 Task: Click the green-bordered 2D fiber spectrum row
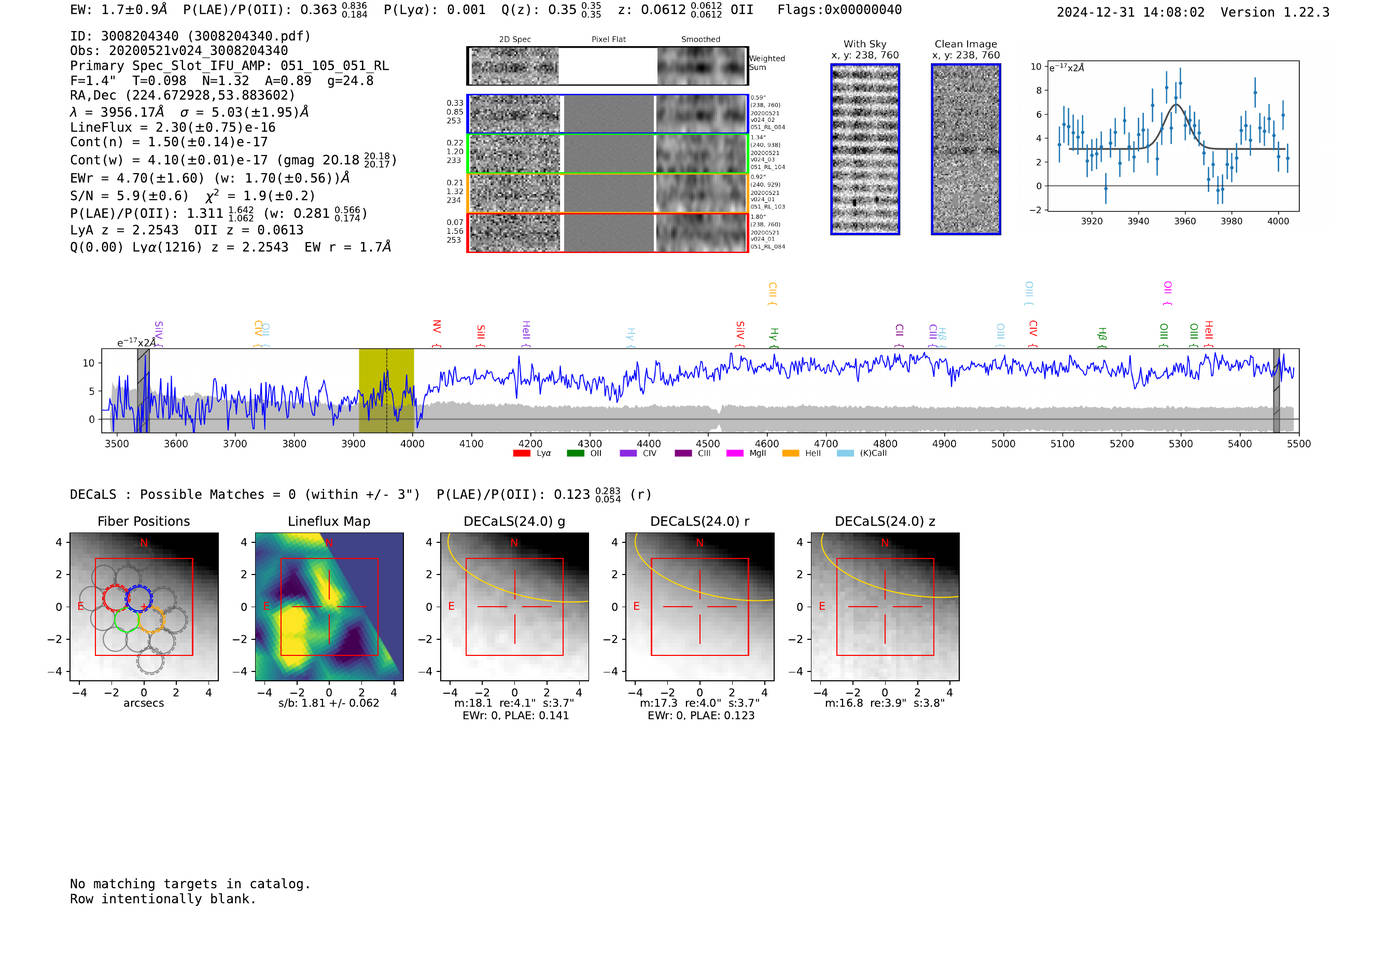(607, 154)
